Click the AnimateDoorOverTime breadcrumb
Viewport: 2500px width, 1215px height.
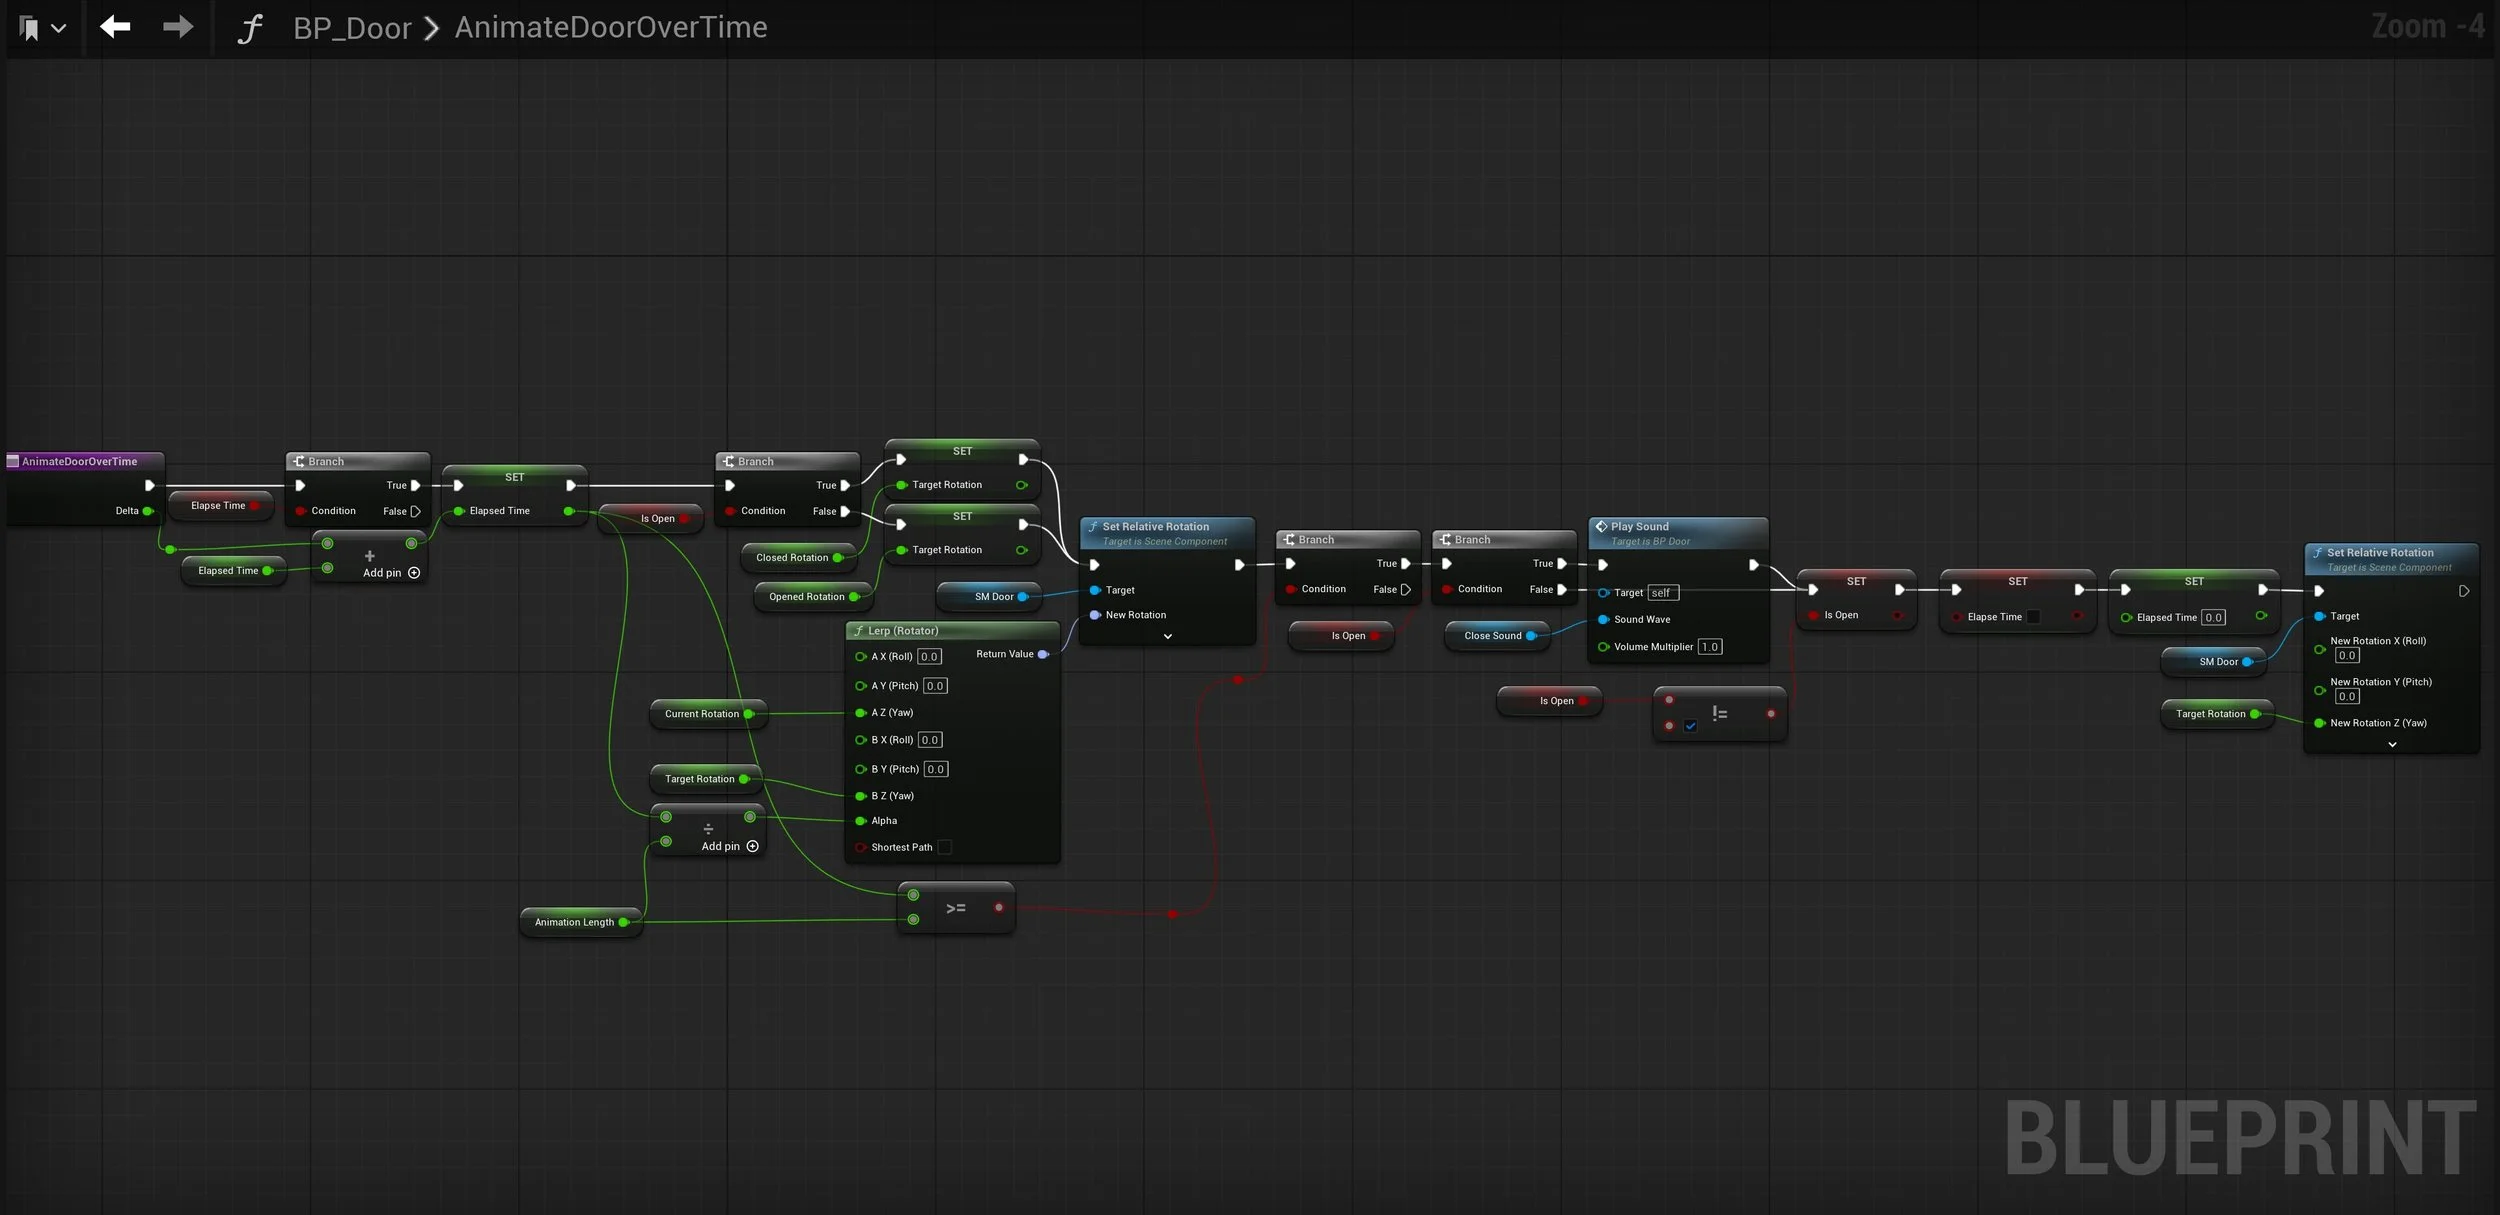tap(611, 27)
